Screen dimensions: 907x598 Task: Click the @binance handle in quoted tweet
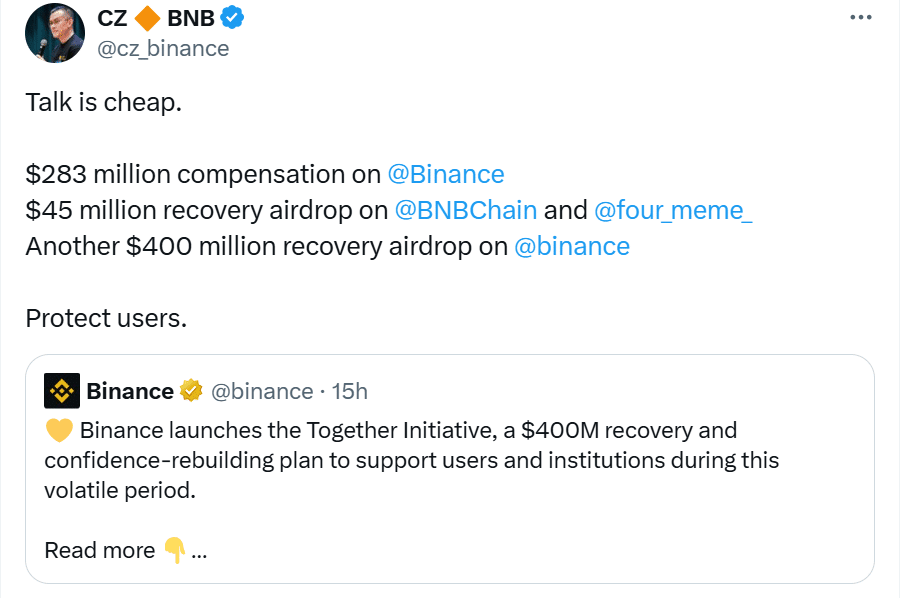262,391
